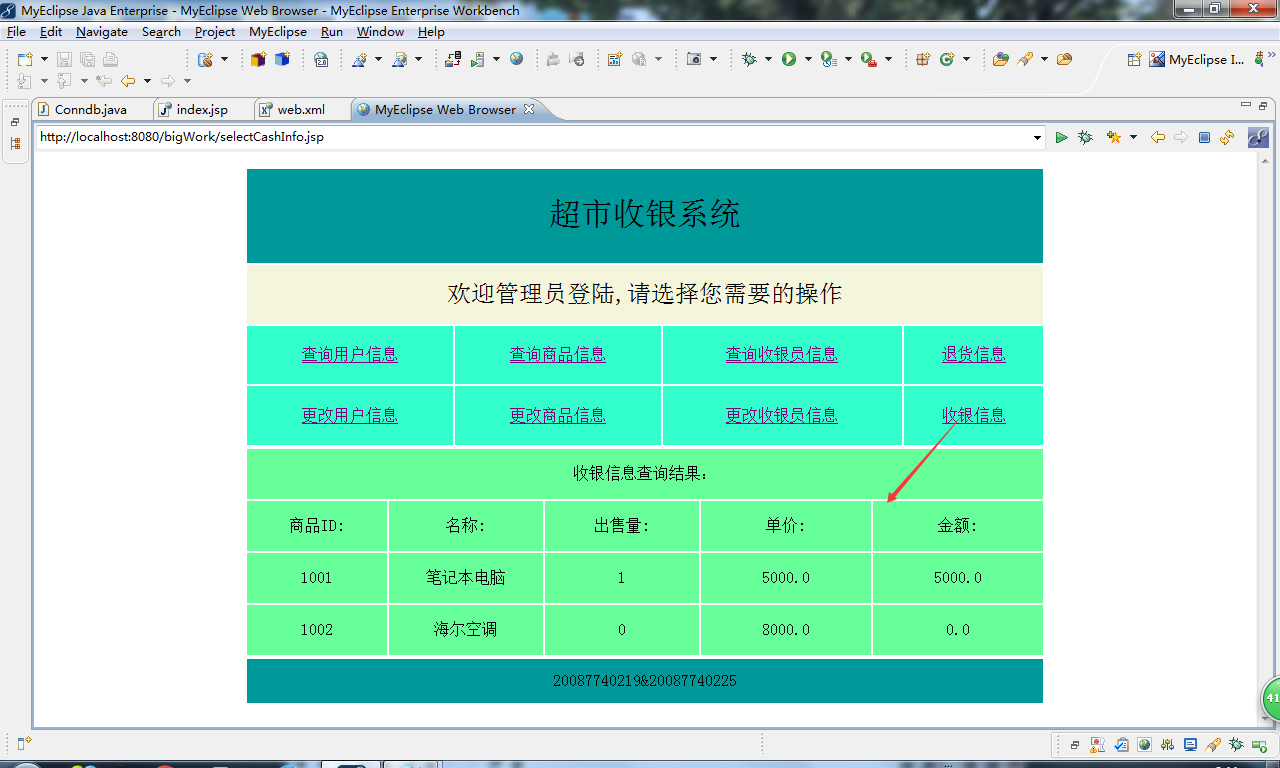Open the Navigate menu
Screen dimensions: 1280x768
coord(102,32)
